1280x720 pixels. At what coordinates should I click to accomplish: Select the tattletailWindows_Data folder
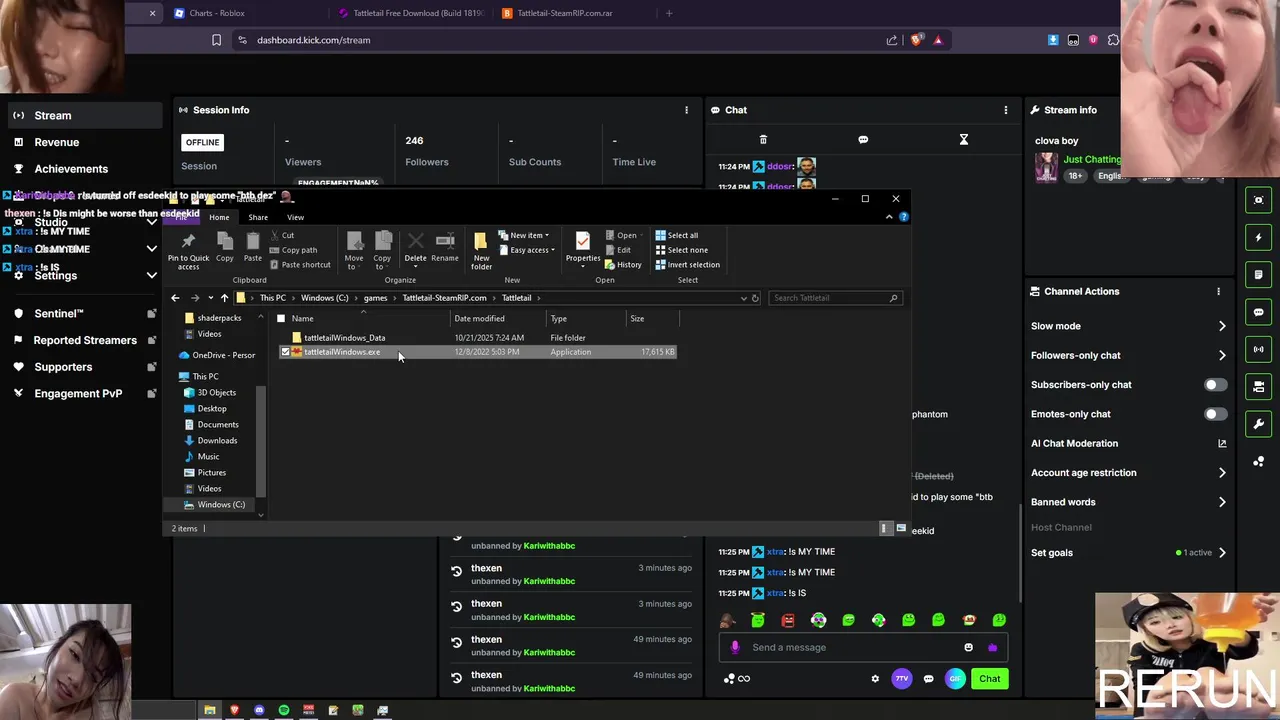344,338
